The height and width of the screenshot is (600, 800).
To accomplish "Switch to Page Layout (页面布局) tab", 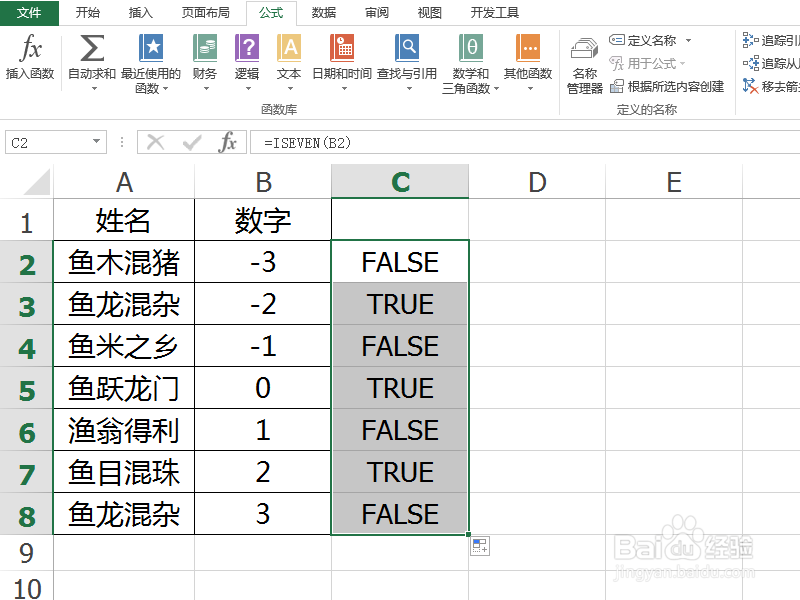I will [206, 13].
